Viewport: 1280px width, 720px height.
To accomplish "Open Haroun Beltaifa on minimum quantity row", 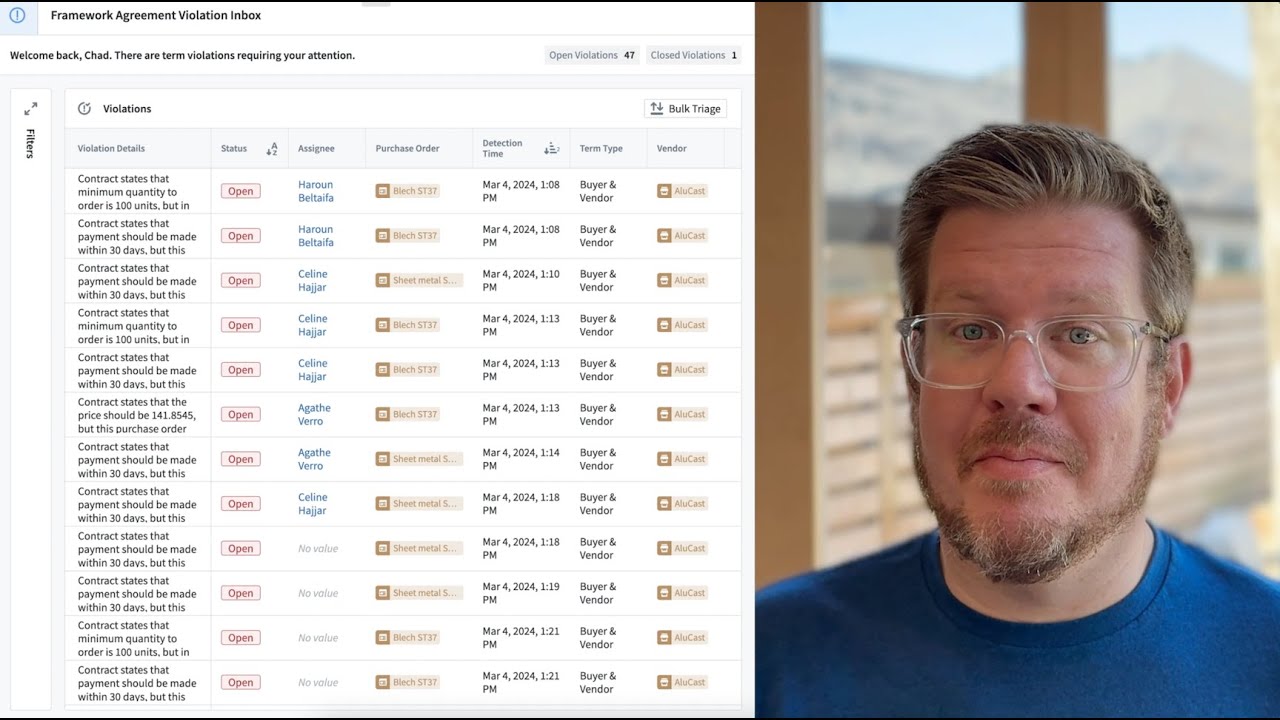I will pyautogui.click(x=316, y=191).
